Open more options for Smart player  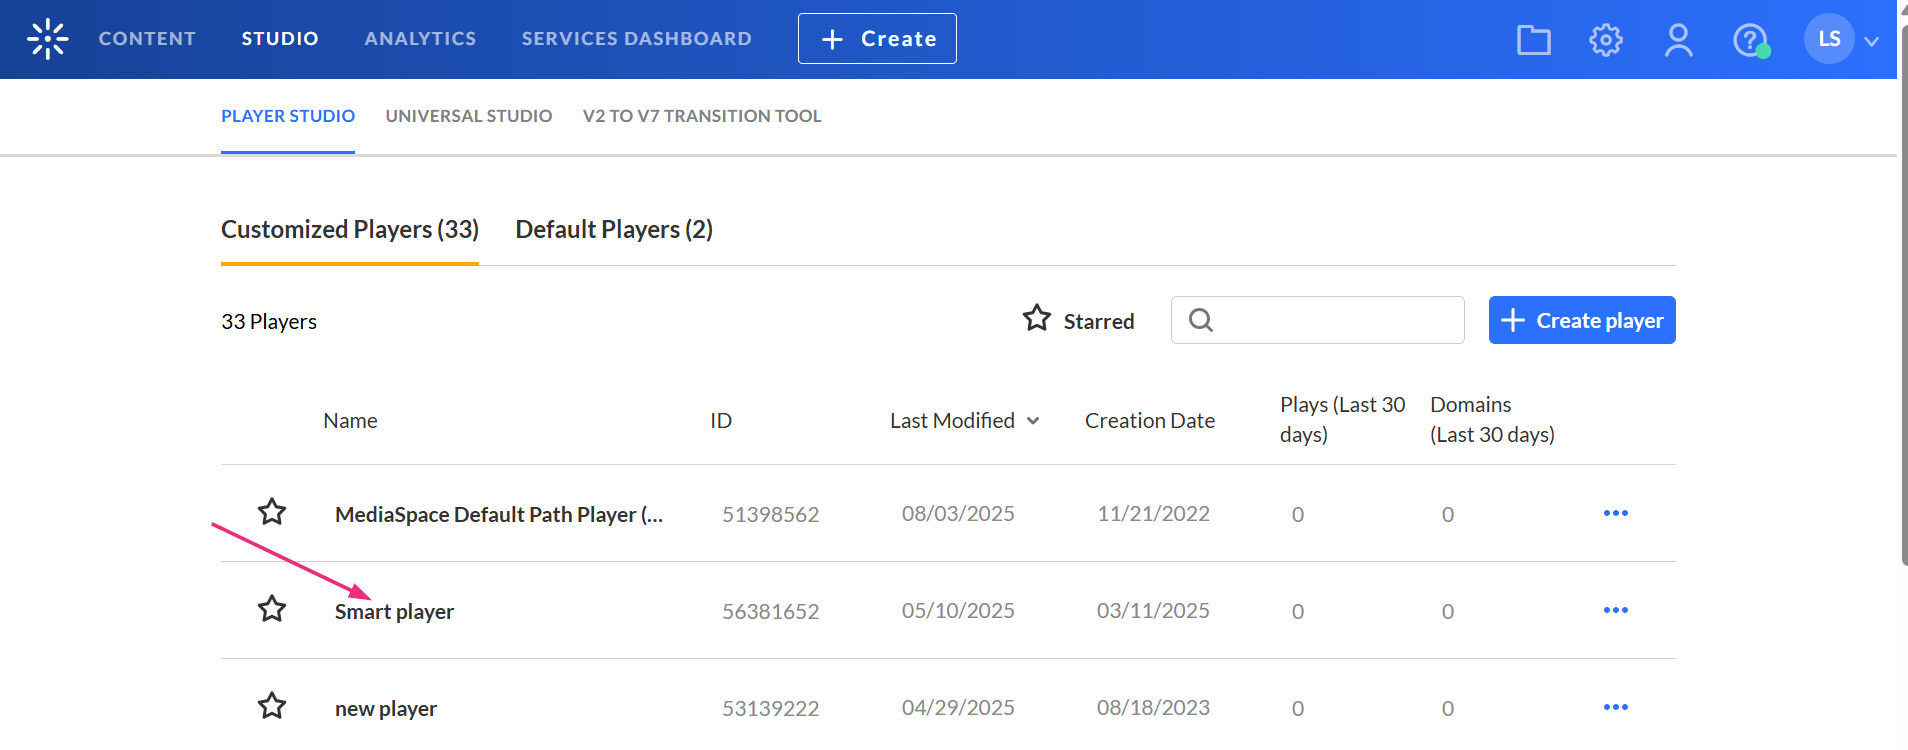(x=1615, y=610)
